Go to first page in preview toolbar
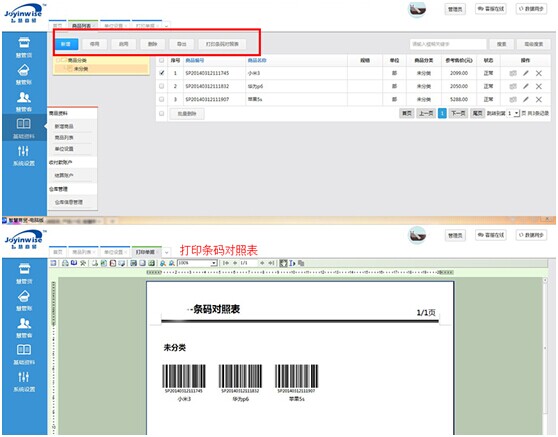Viewport: 558px width, 437px height. pyautogui.click(x=226, y=263)
